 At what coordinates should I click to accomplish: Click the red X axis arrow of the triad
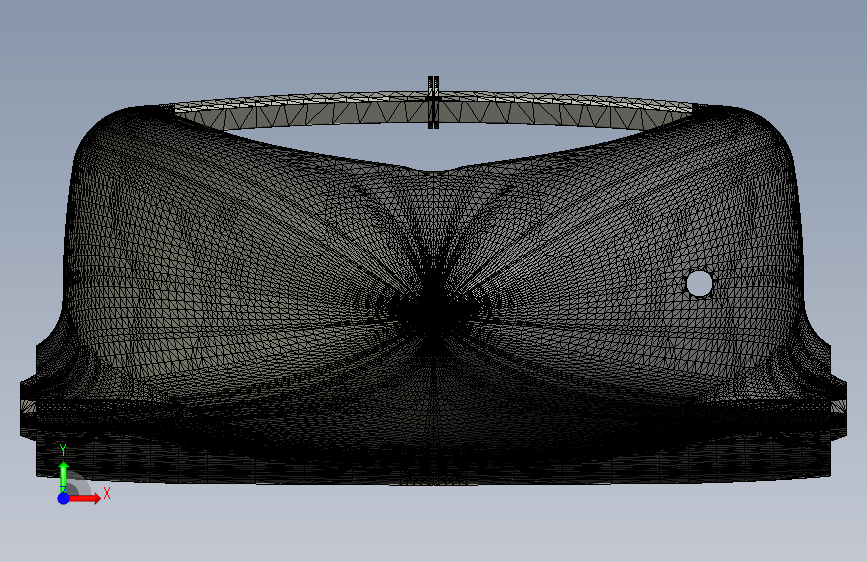click(86, 498)
